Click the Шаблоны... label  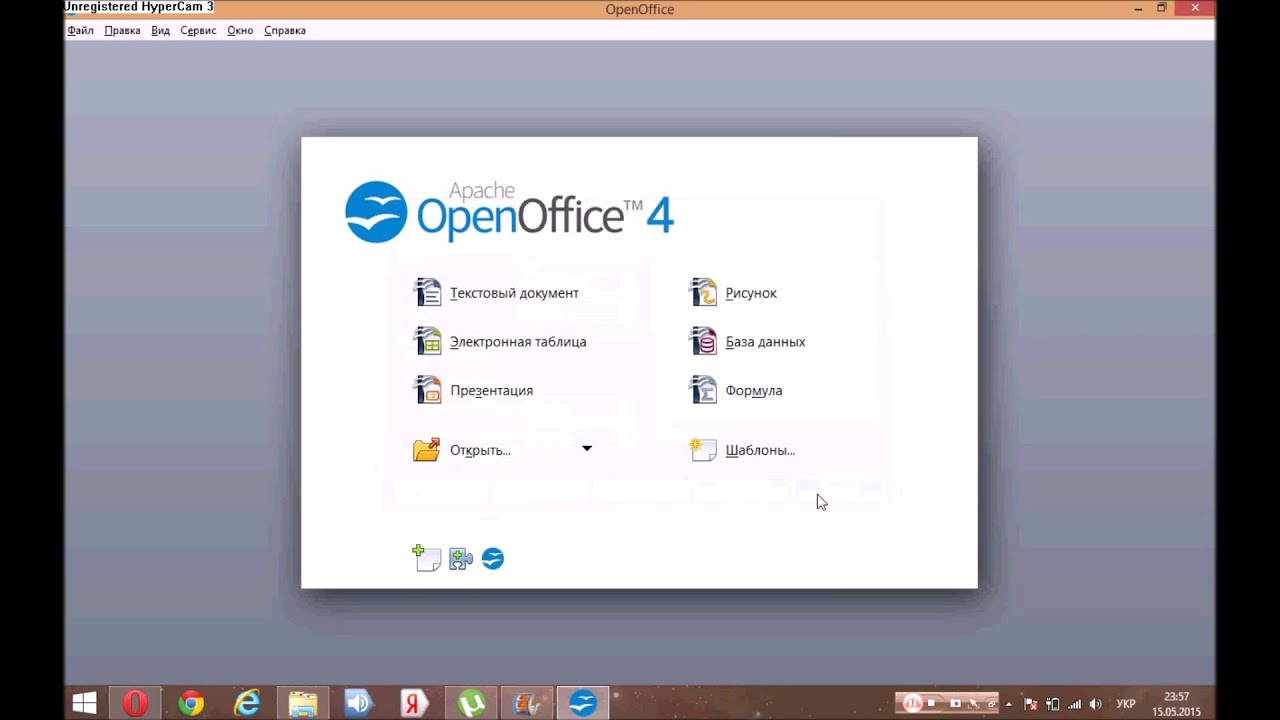760,451
